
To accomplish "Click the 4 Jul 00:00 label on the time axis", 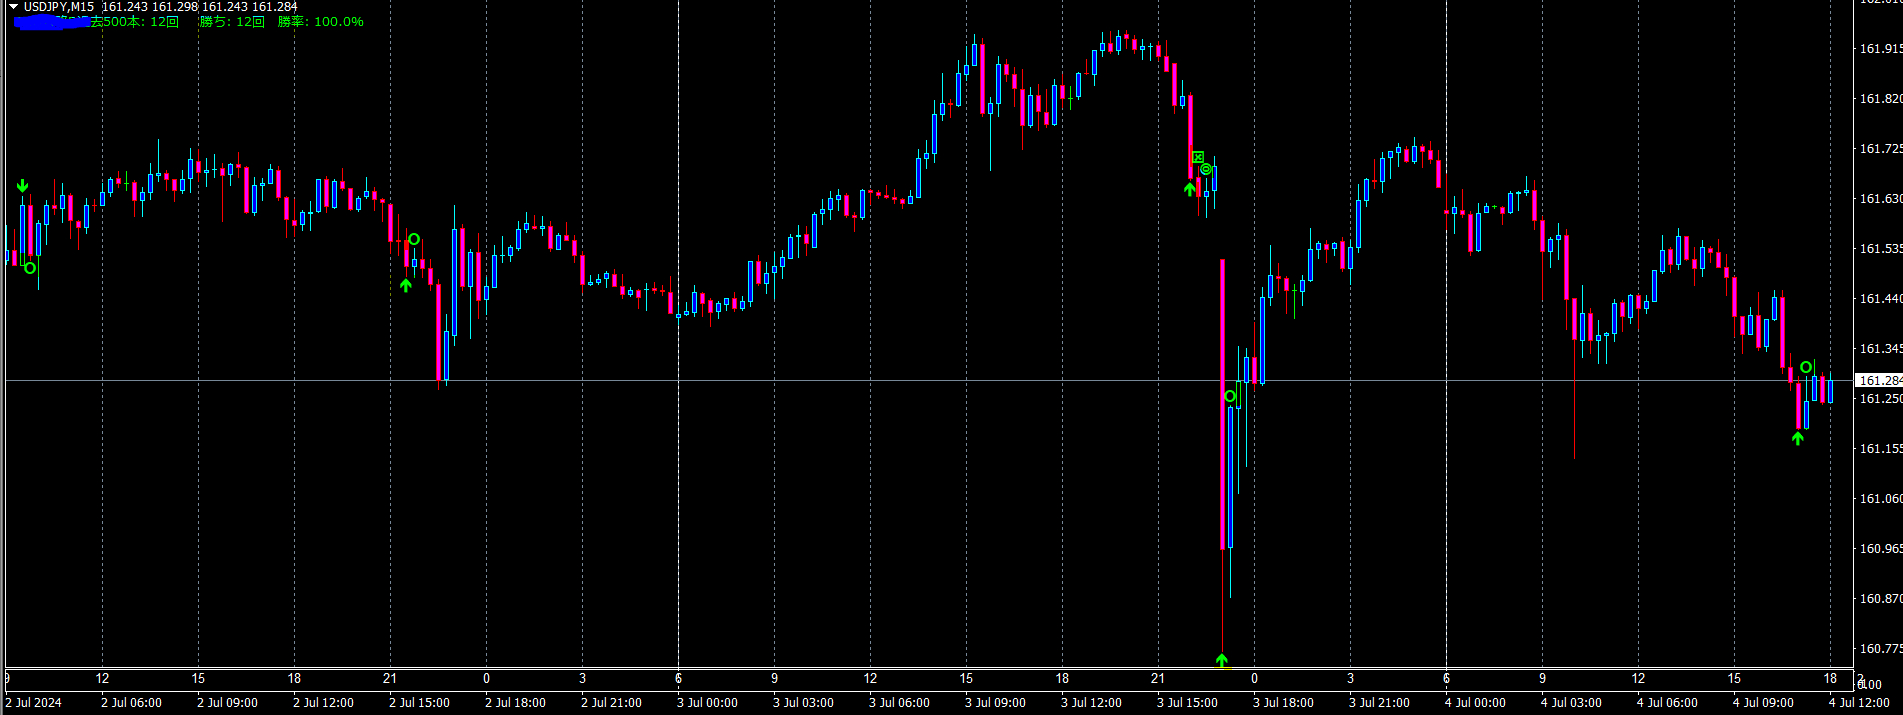I will click(1475, 702).
